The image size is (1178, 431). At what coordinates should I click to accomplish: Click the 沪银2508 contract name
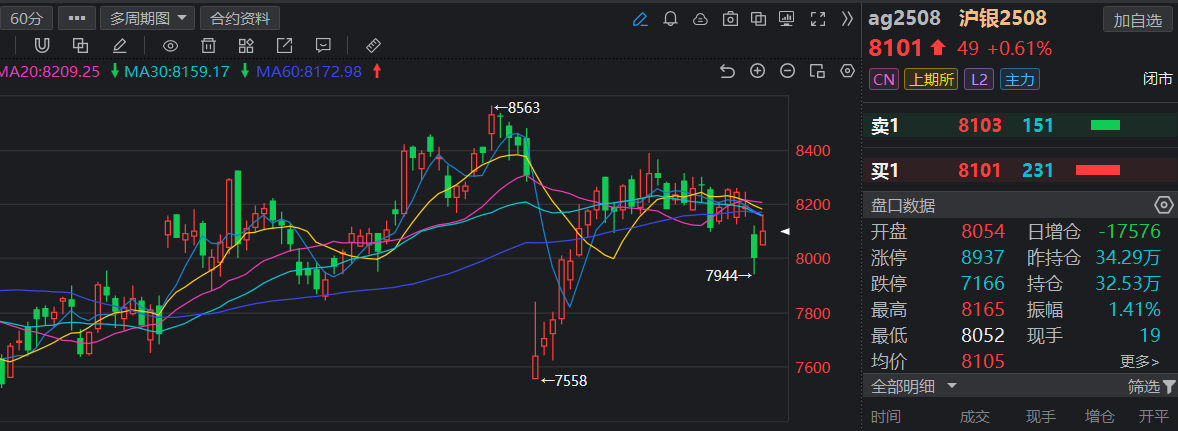point(1003,19)
